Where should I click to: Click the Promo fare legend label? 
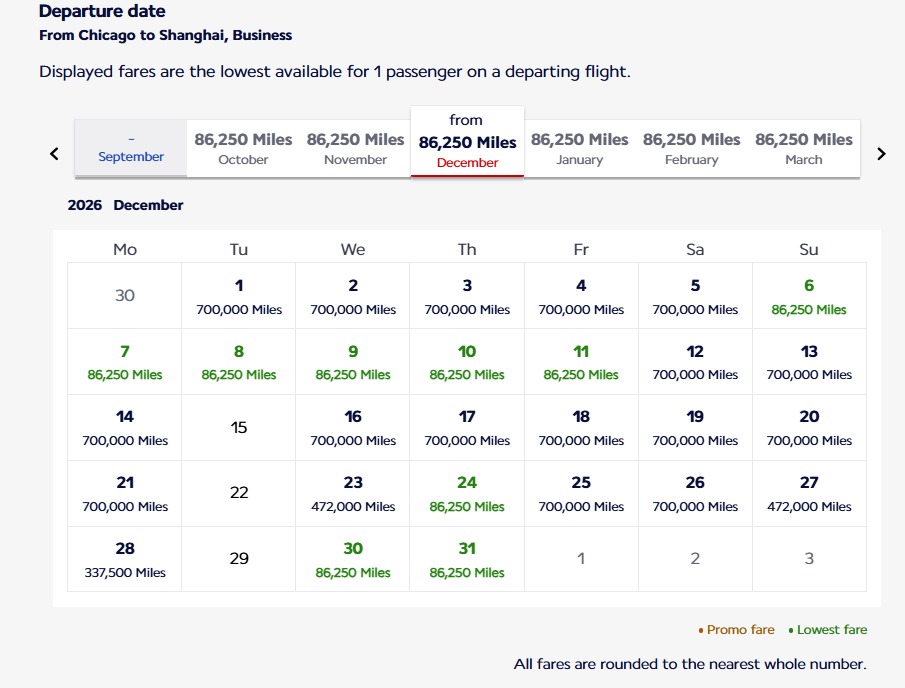(x=741, y=630)
